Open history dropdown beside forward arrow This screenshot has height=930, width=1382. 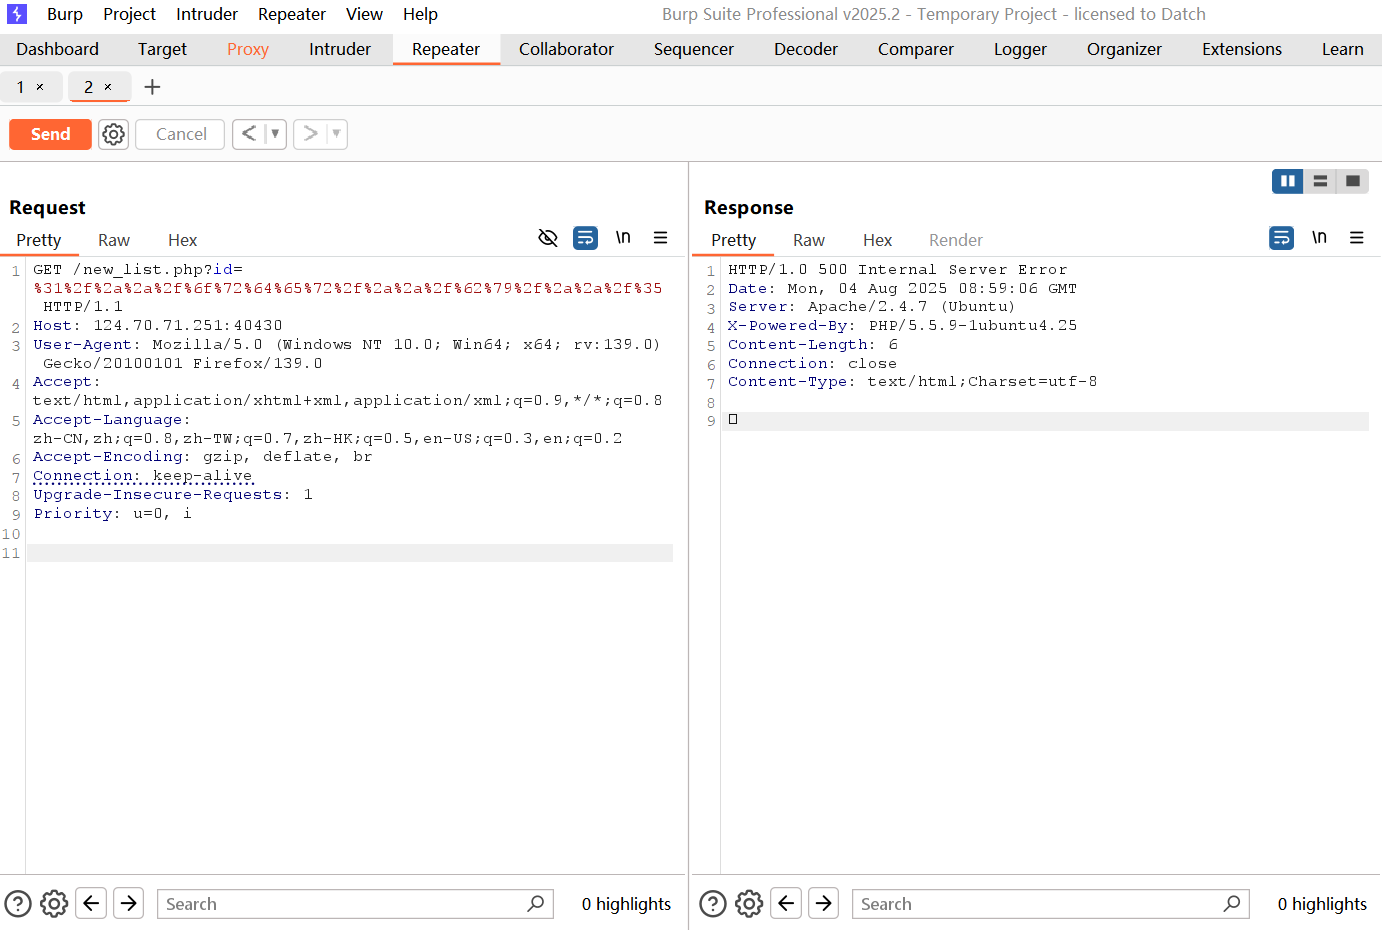tap(336, 134)
